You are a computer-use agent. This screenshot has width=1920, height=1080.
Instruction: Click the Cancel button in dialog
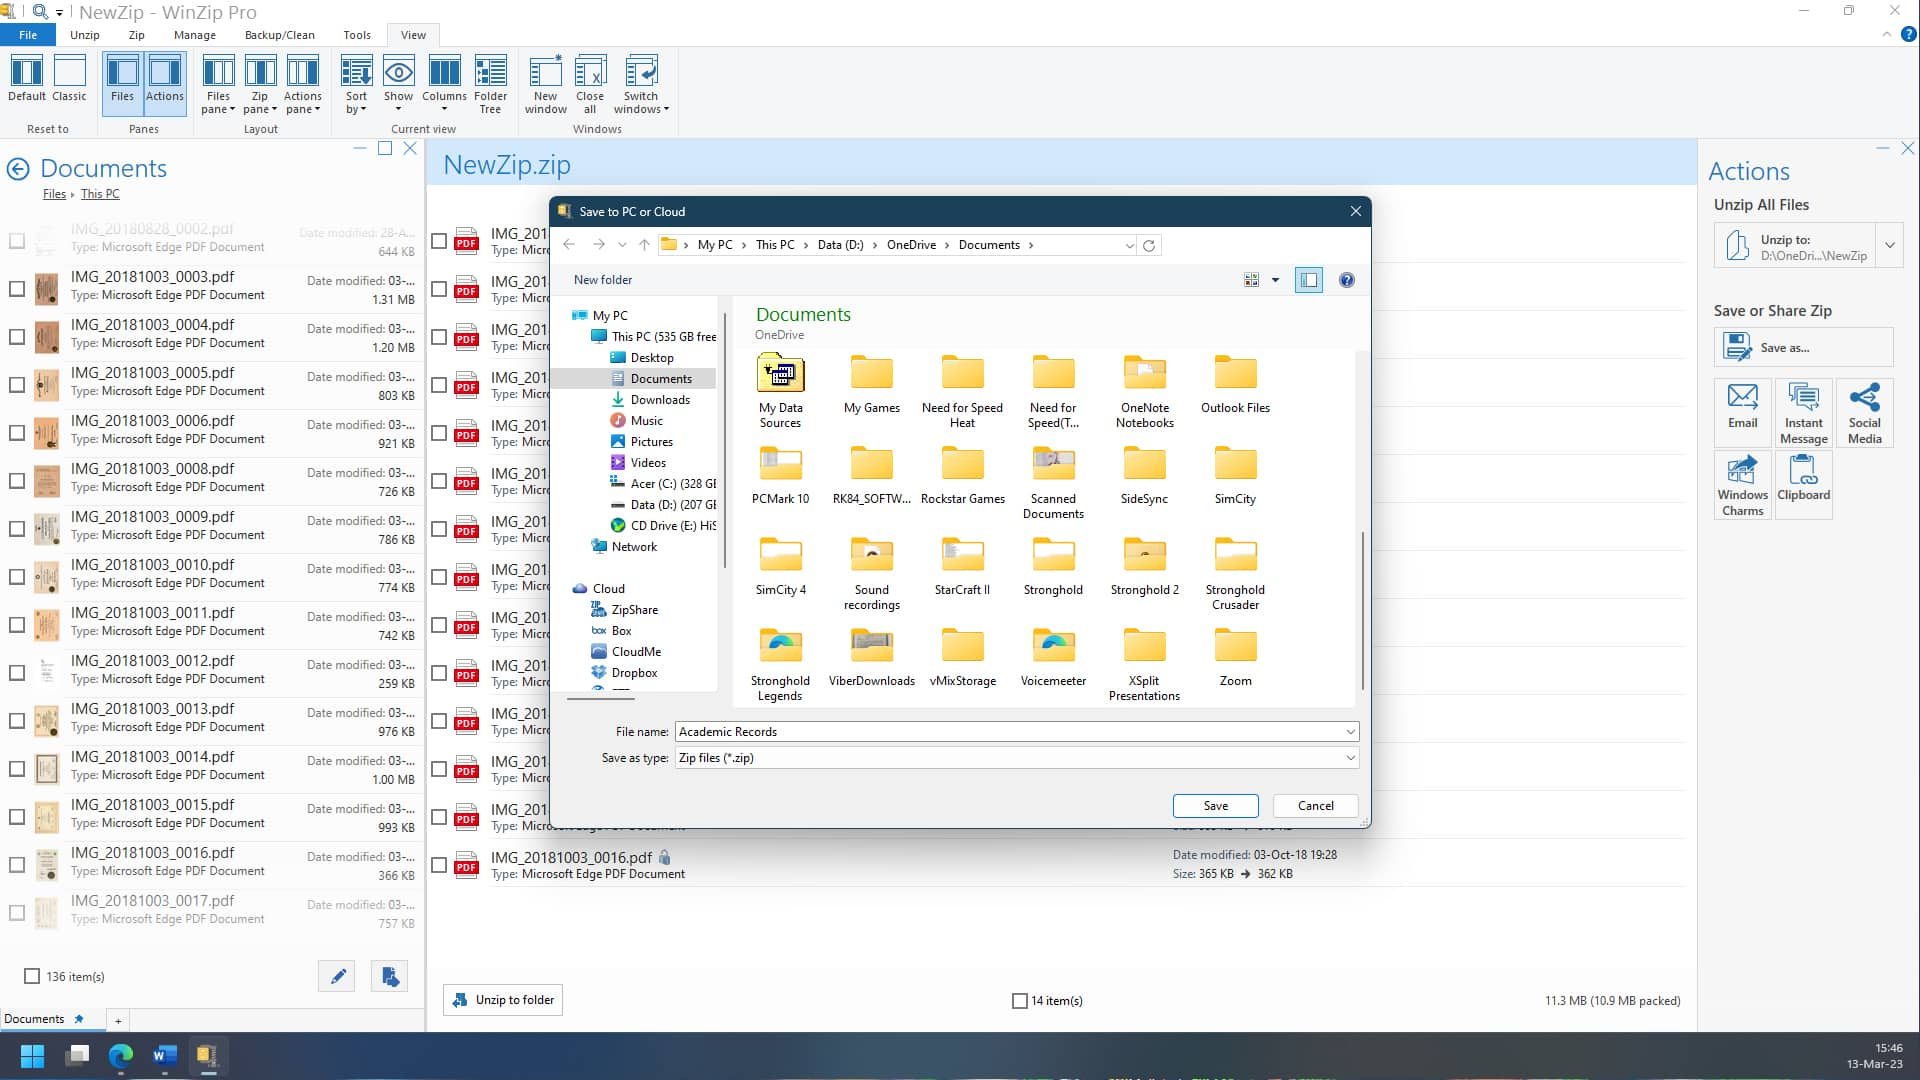(x=1315, y=806)
